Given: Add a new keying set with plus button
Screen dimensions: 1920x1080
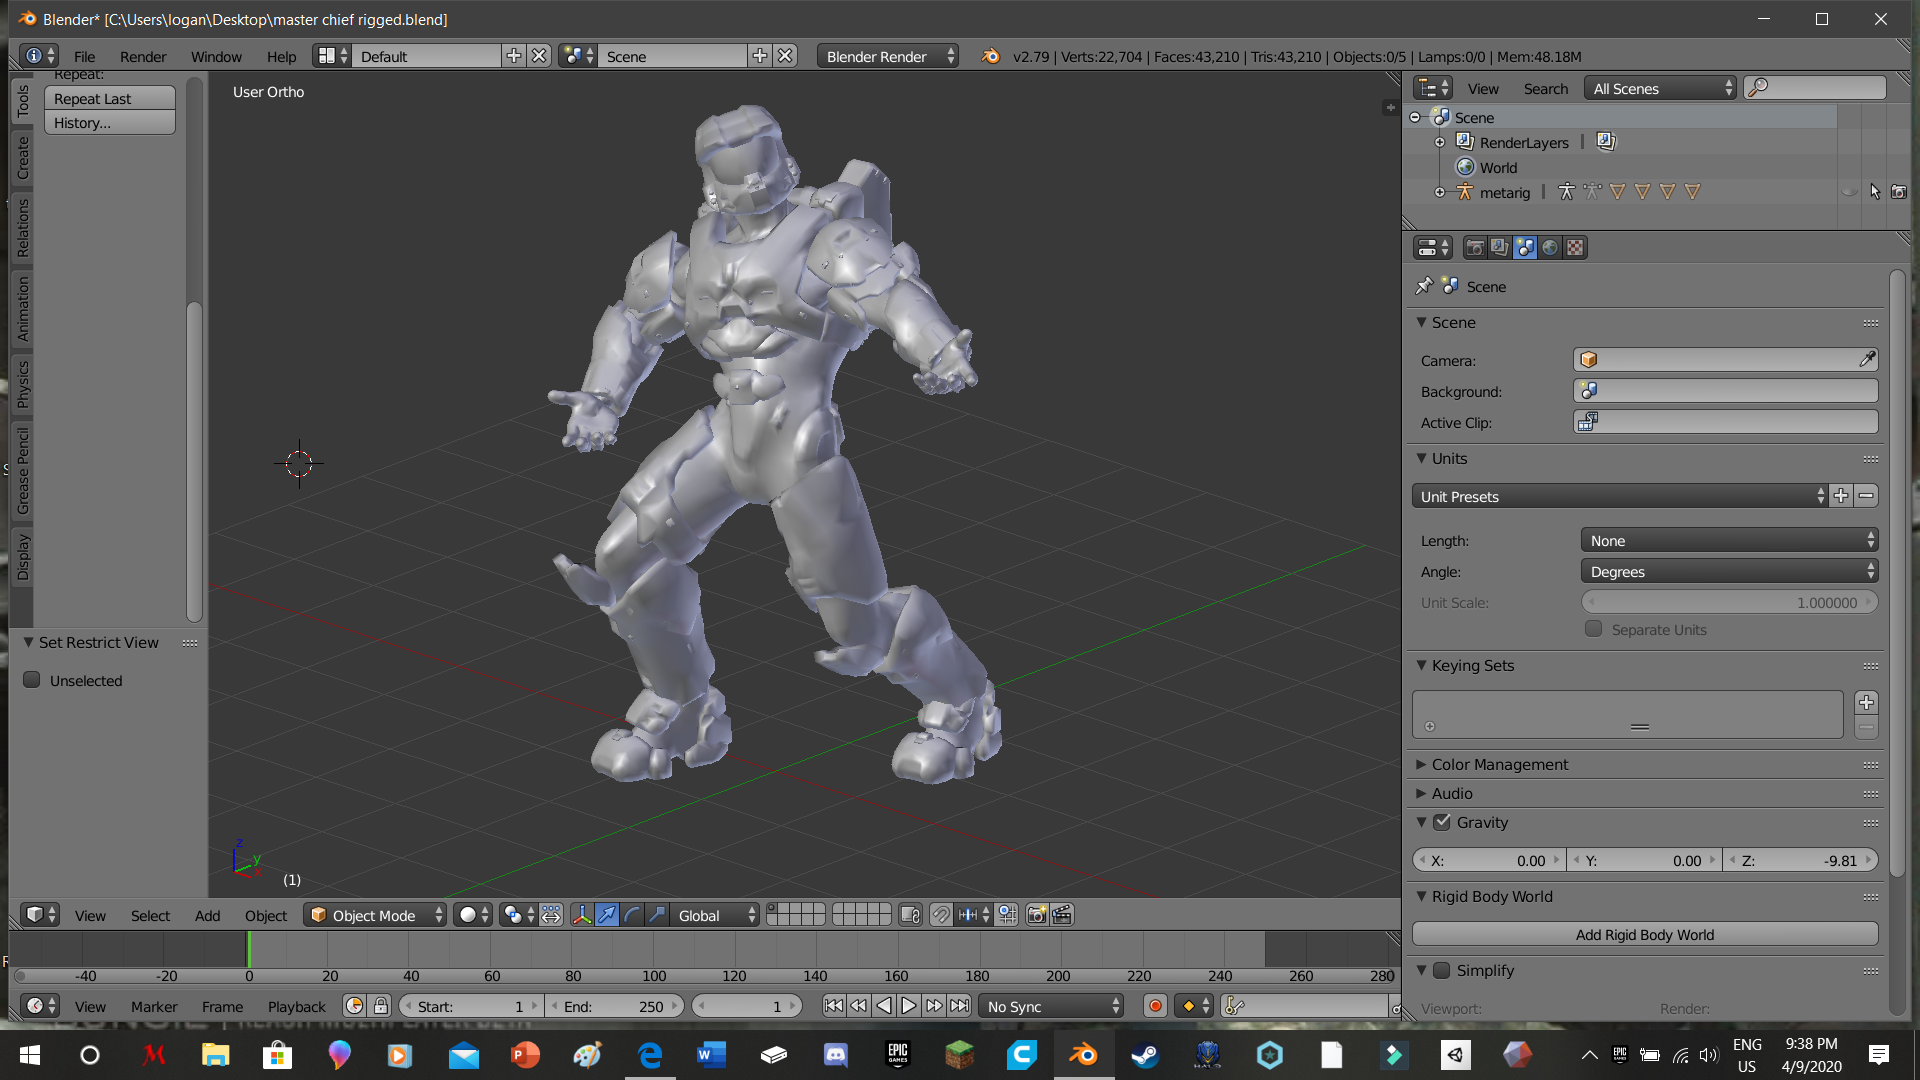Looking at the screenshot, I should [x=1866, y=702].
